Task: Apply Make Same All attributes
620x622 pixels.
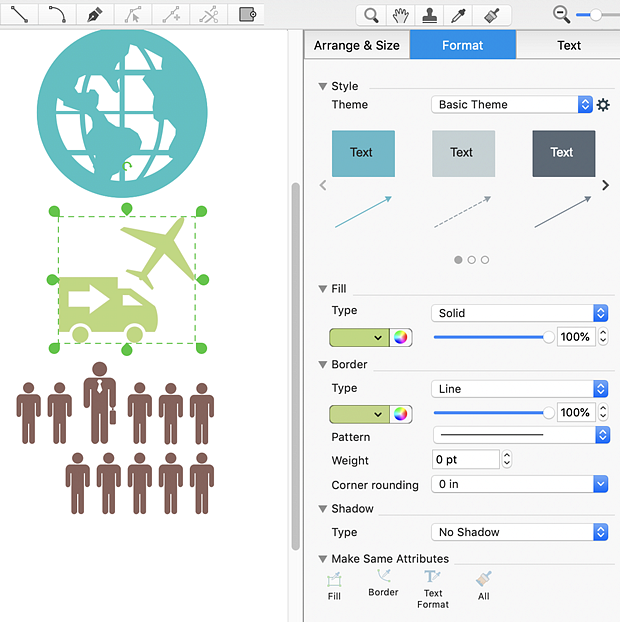Action: click(x=484, y=586)
